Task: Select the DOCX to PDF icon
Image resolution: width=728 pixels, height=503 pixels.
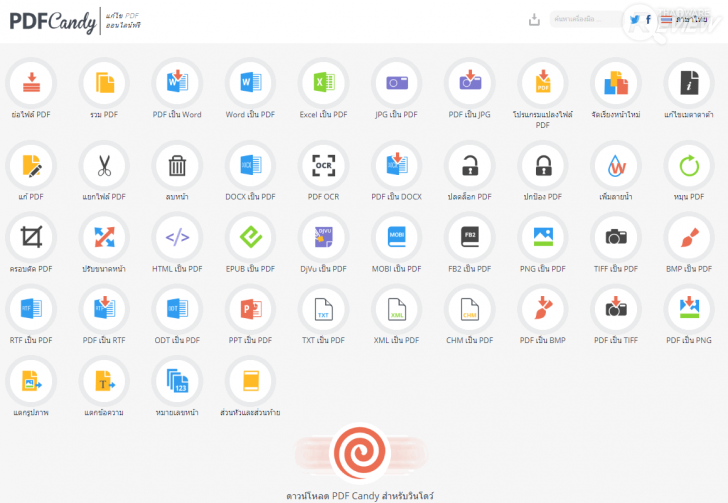Action: pyautogui.click(x=251, y=165)
